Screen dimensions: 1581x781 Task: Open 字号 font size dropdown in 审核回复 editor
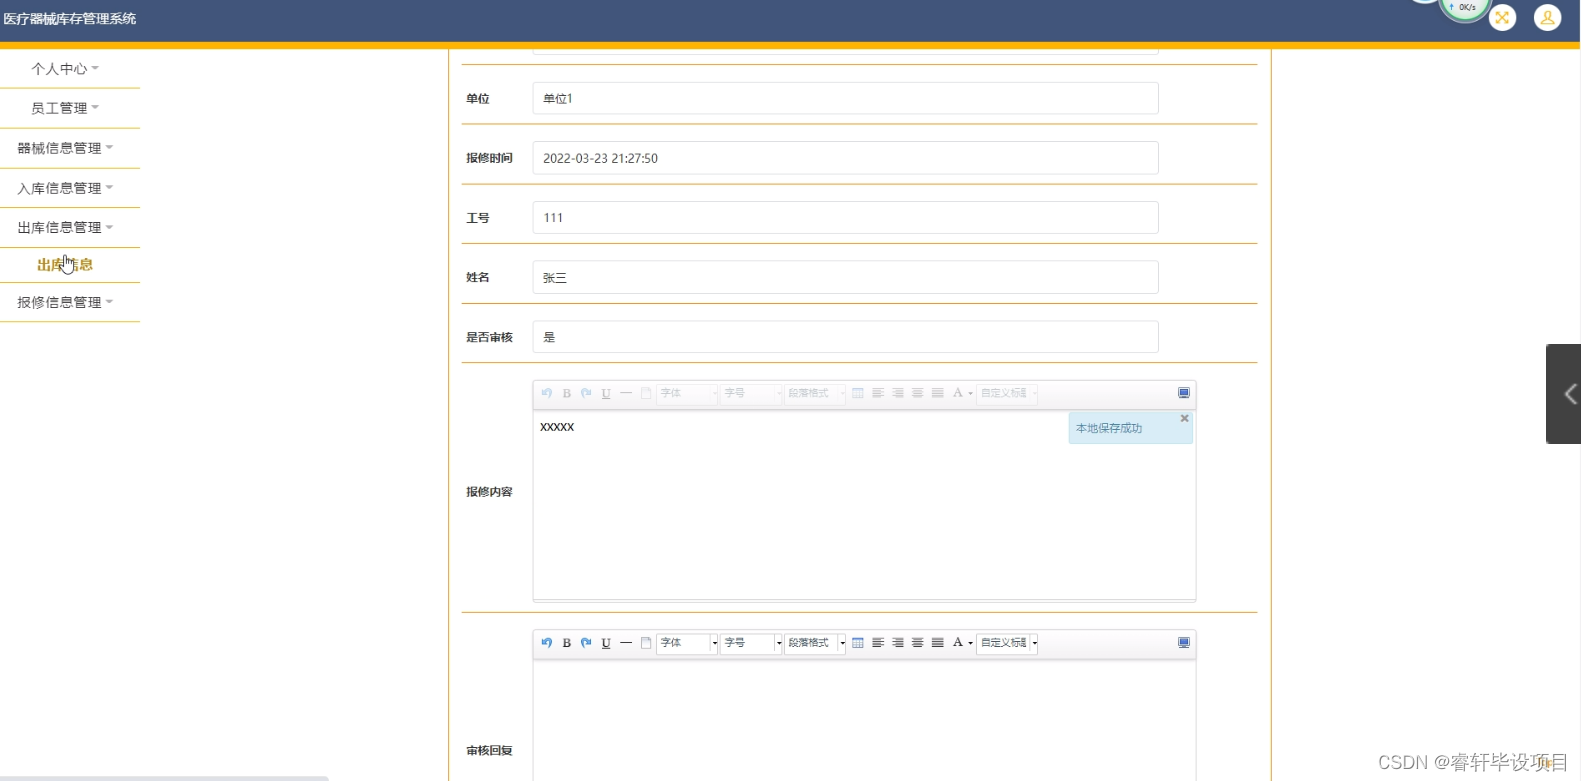(752, 643)
